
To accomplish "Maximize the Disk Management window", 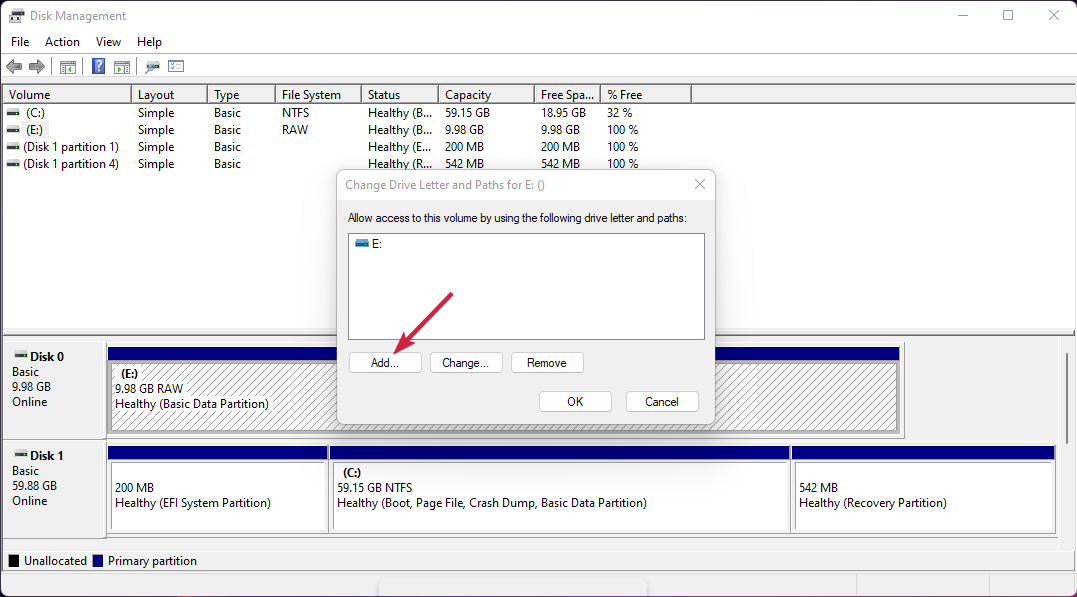I will [x=1008, y=15].
